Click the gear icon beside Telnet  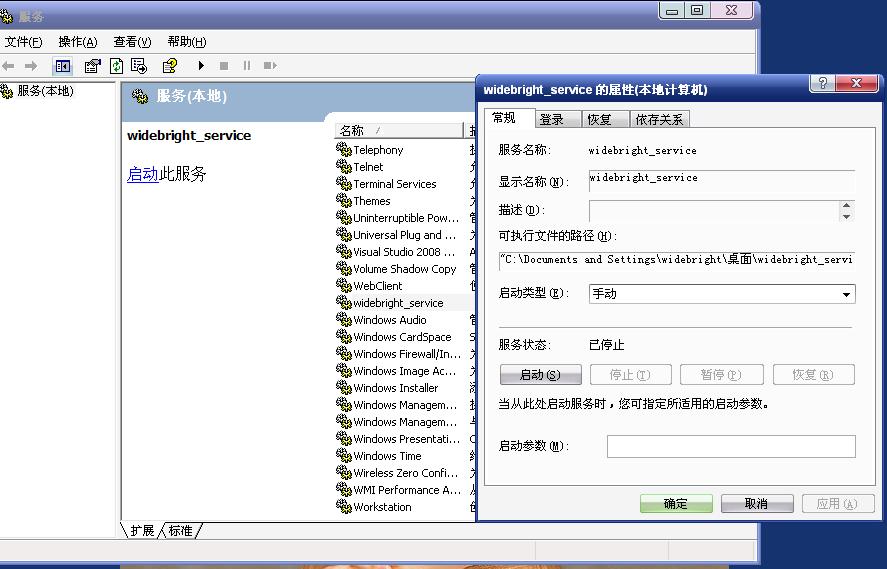tap(344, 166)
